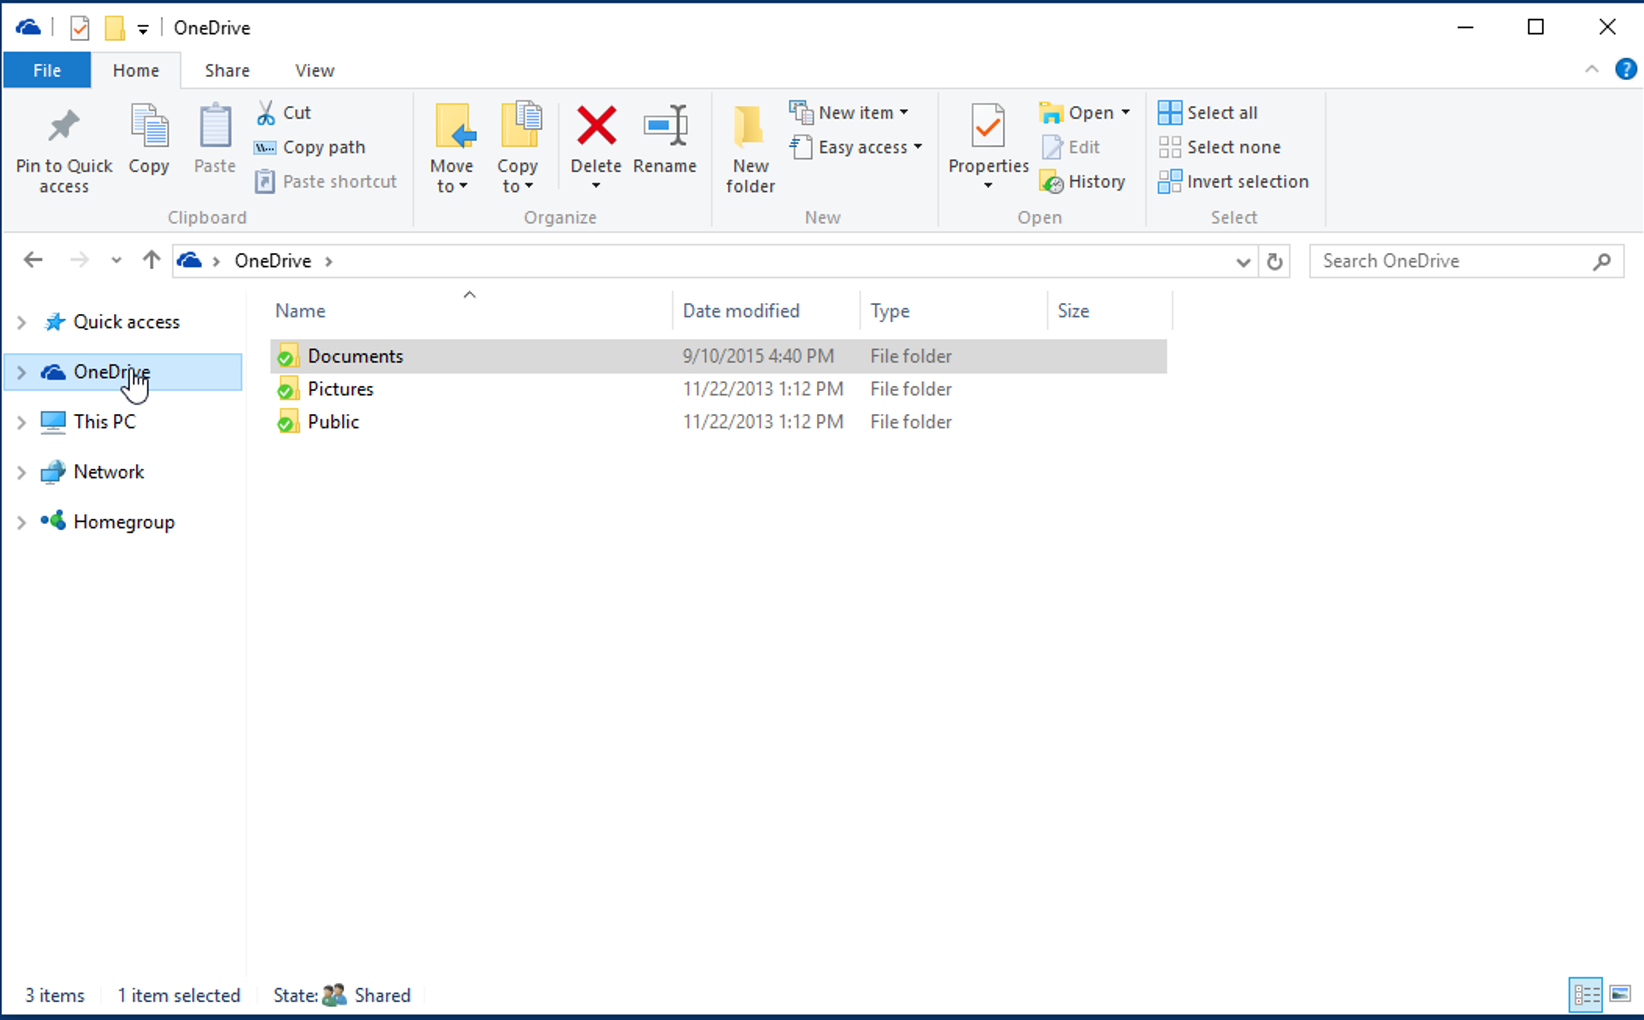Click the search magnifier icon

[1602, 261]
